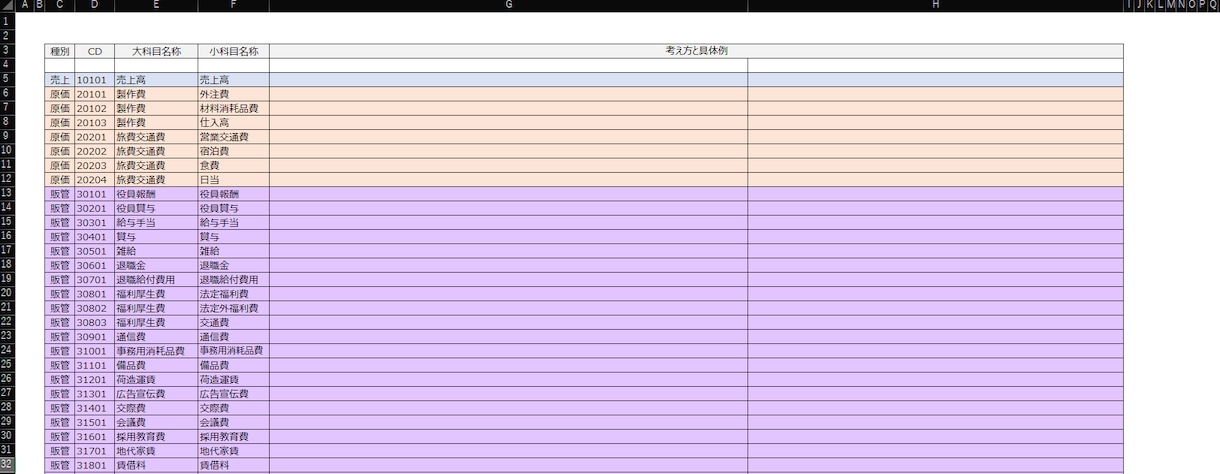Click the 日当 sub-account cell
The height and width of the screenshot is (474, 1220).
pos(233,179)
